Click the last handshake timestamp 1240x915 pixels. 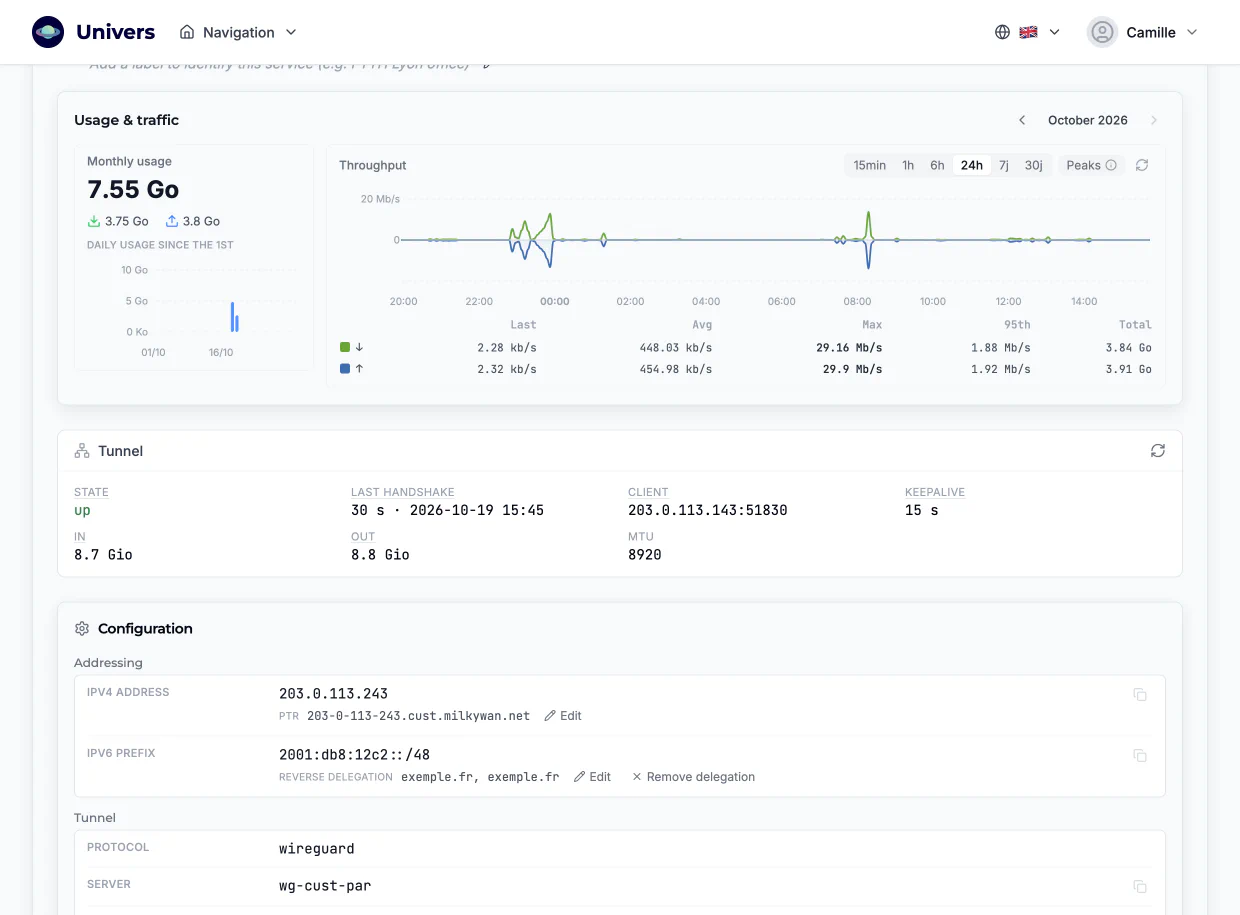tap(447, 510)
